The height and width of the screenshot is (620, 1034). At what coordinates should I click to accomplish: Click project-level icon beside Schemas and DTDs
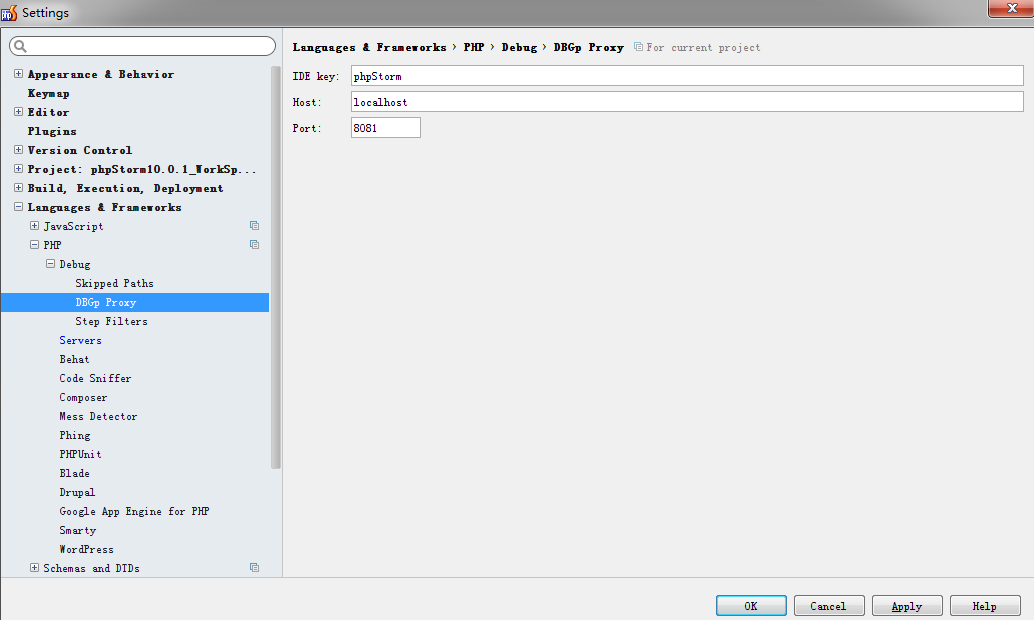click(x=255, y=568)
